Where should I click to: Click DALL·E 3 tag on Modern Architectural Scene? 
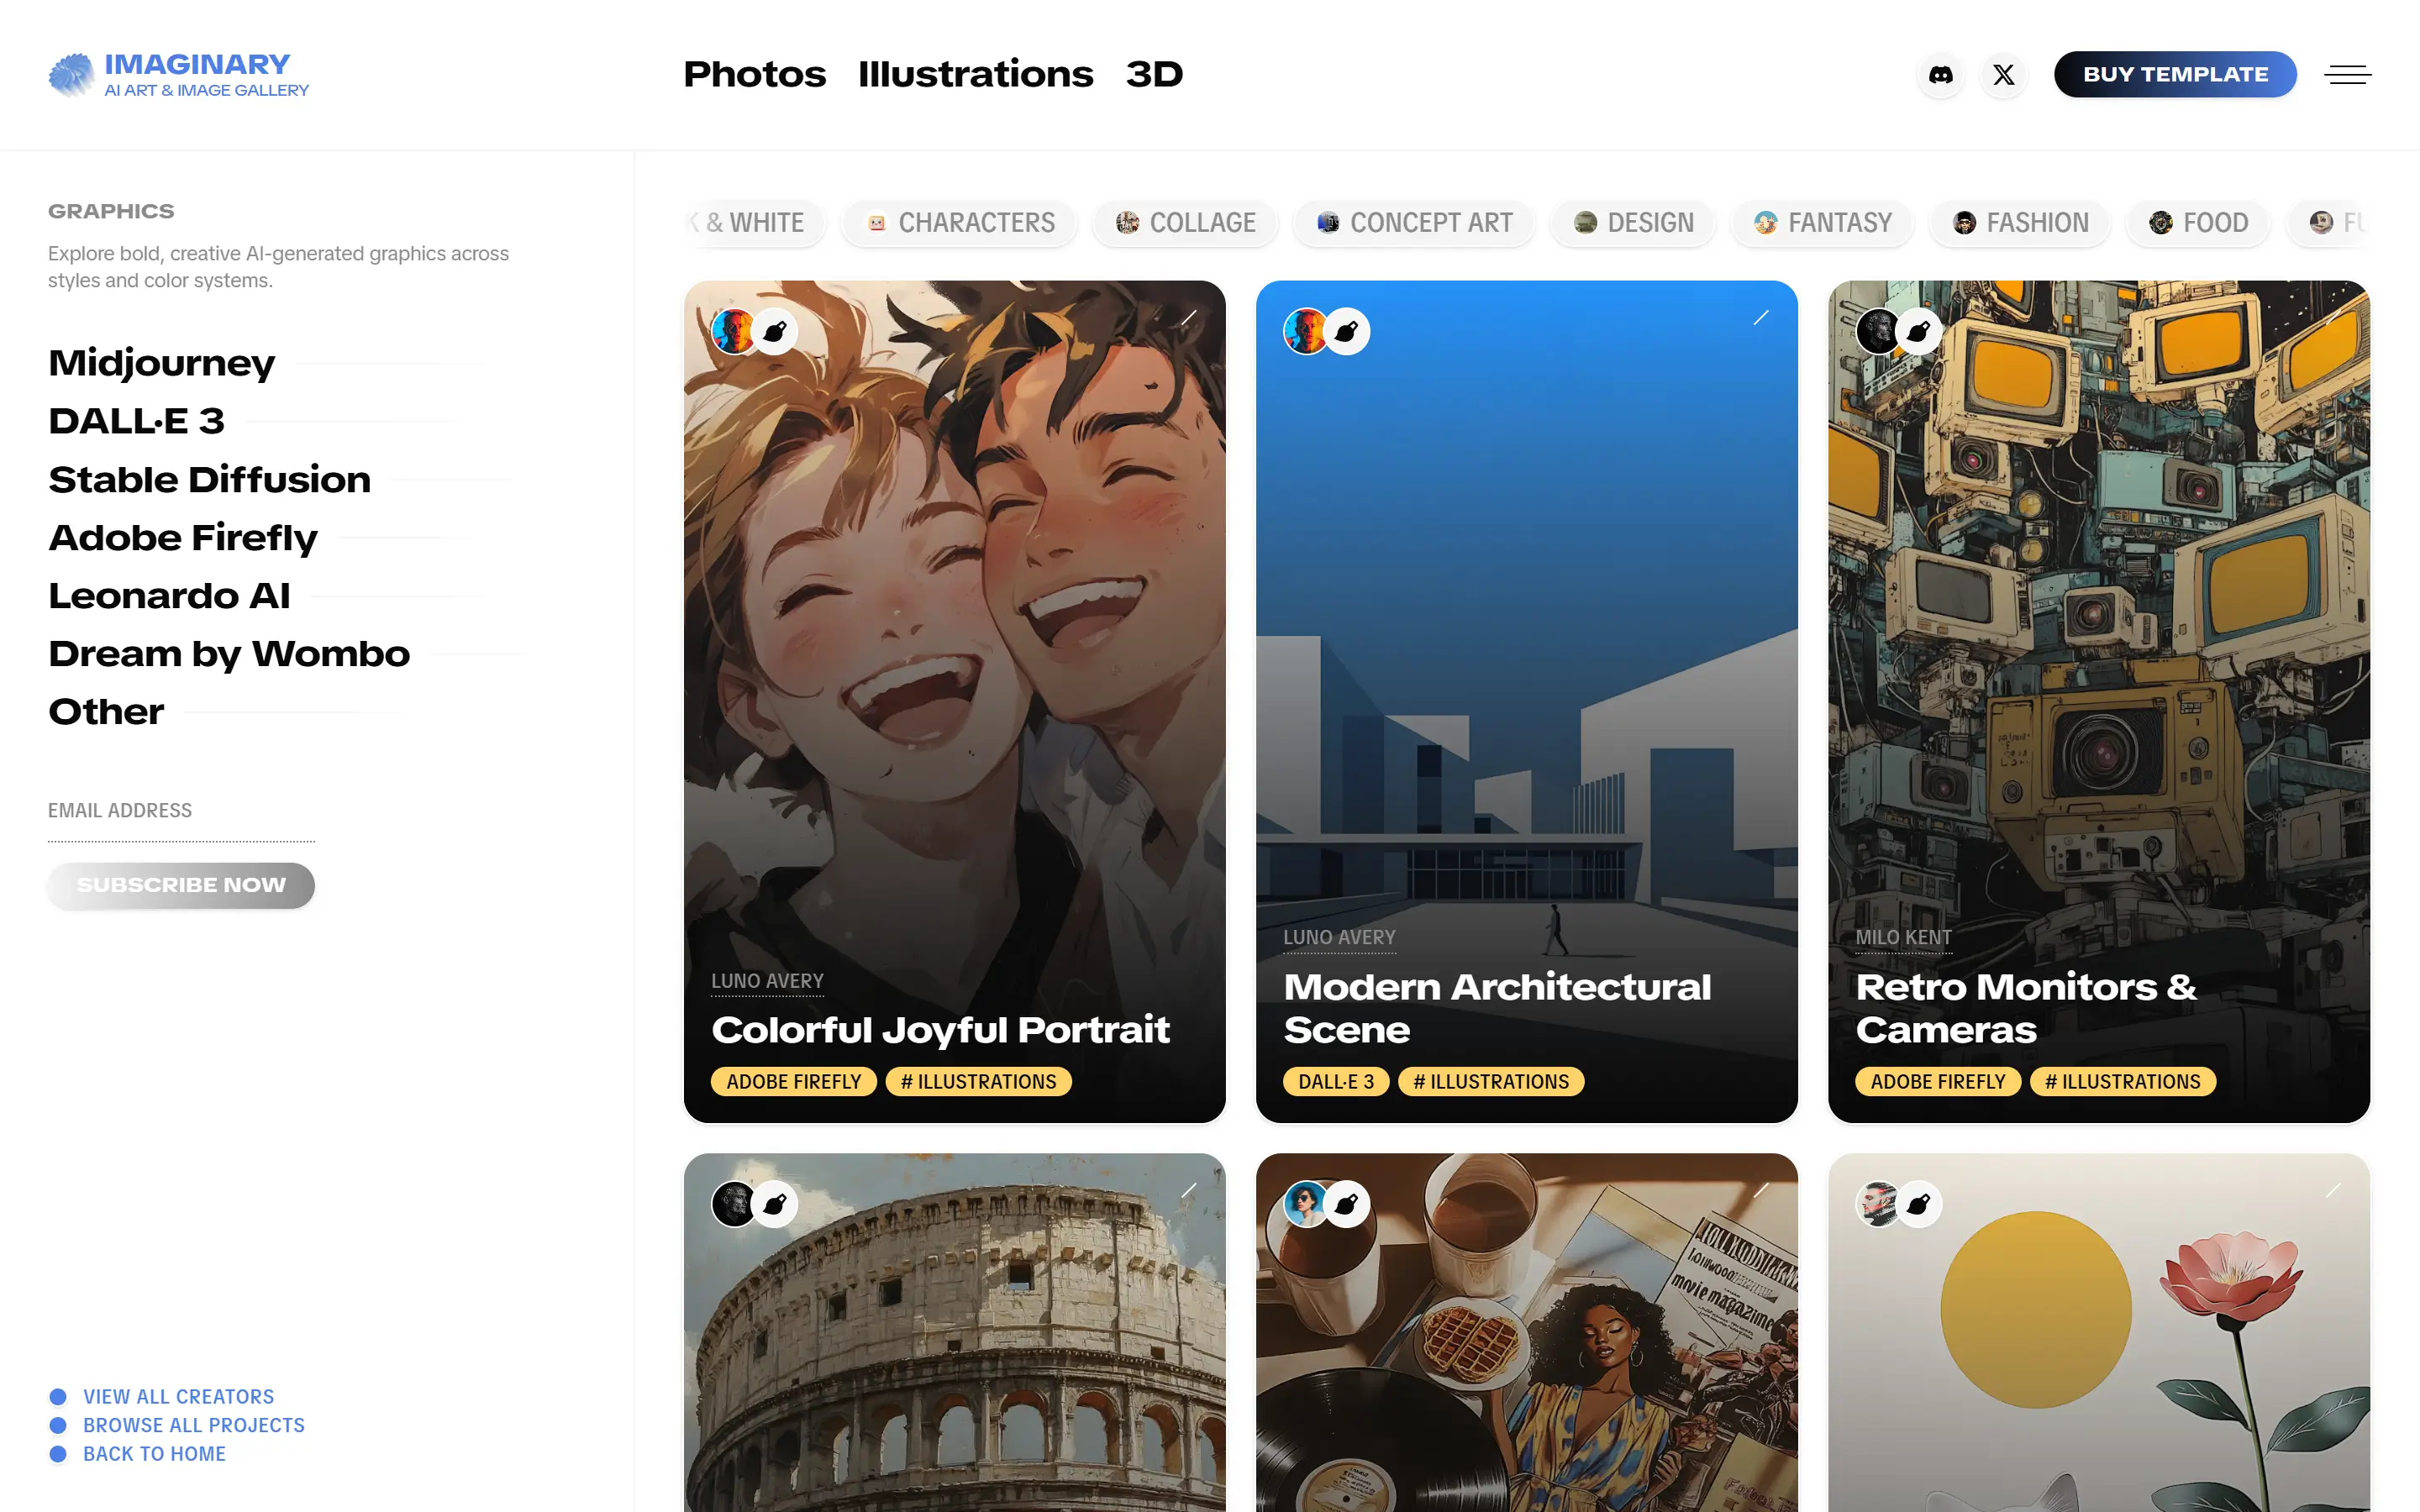(1336, 1081)
